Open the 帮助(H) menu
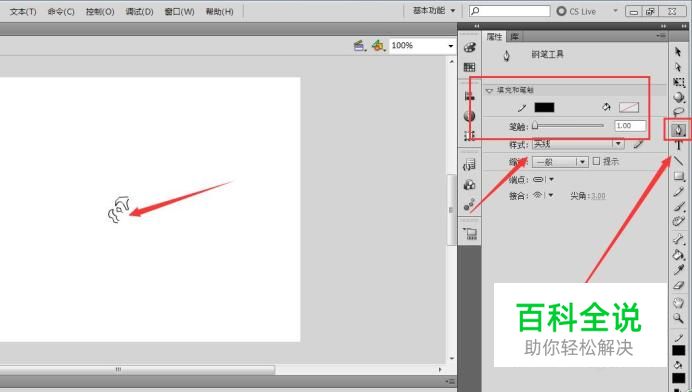The width and height of the screenshot is (692, 392). point(219,11)
